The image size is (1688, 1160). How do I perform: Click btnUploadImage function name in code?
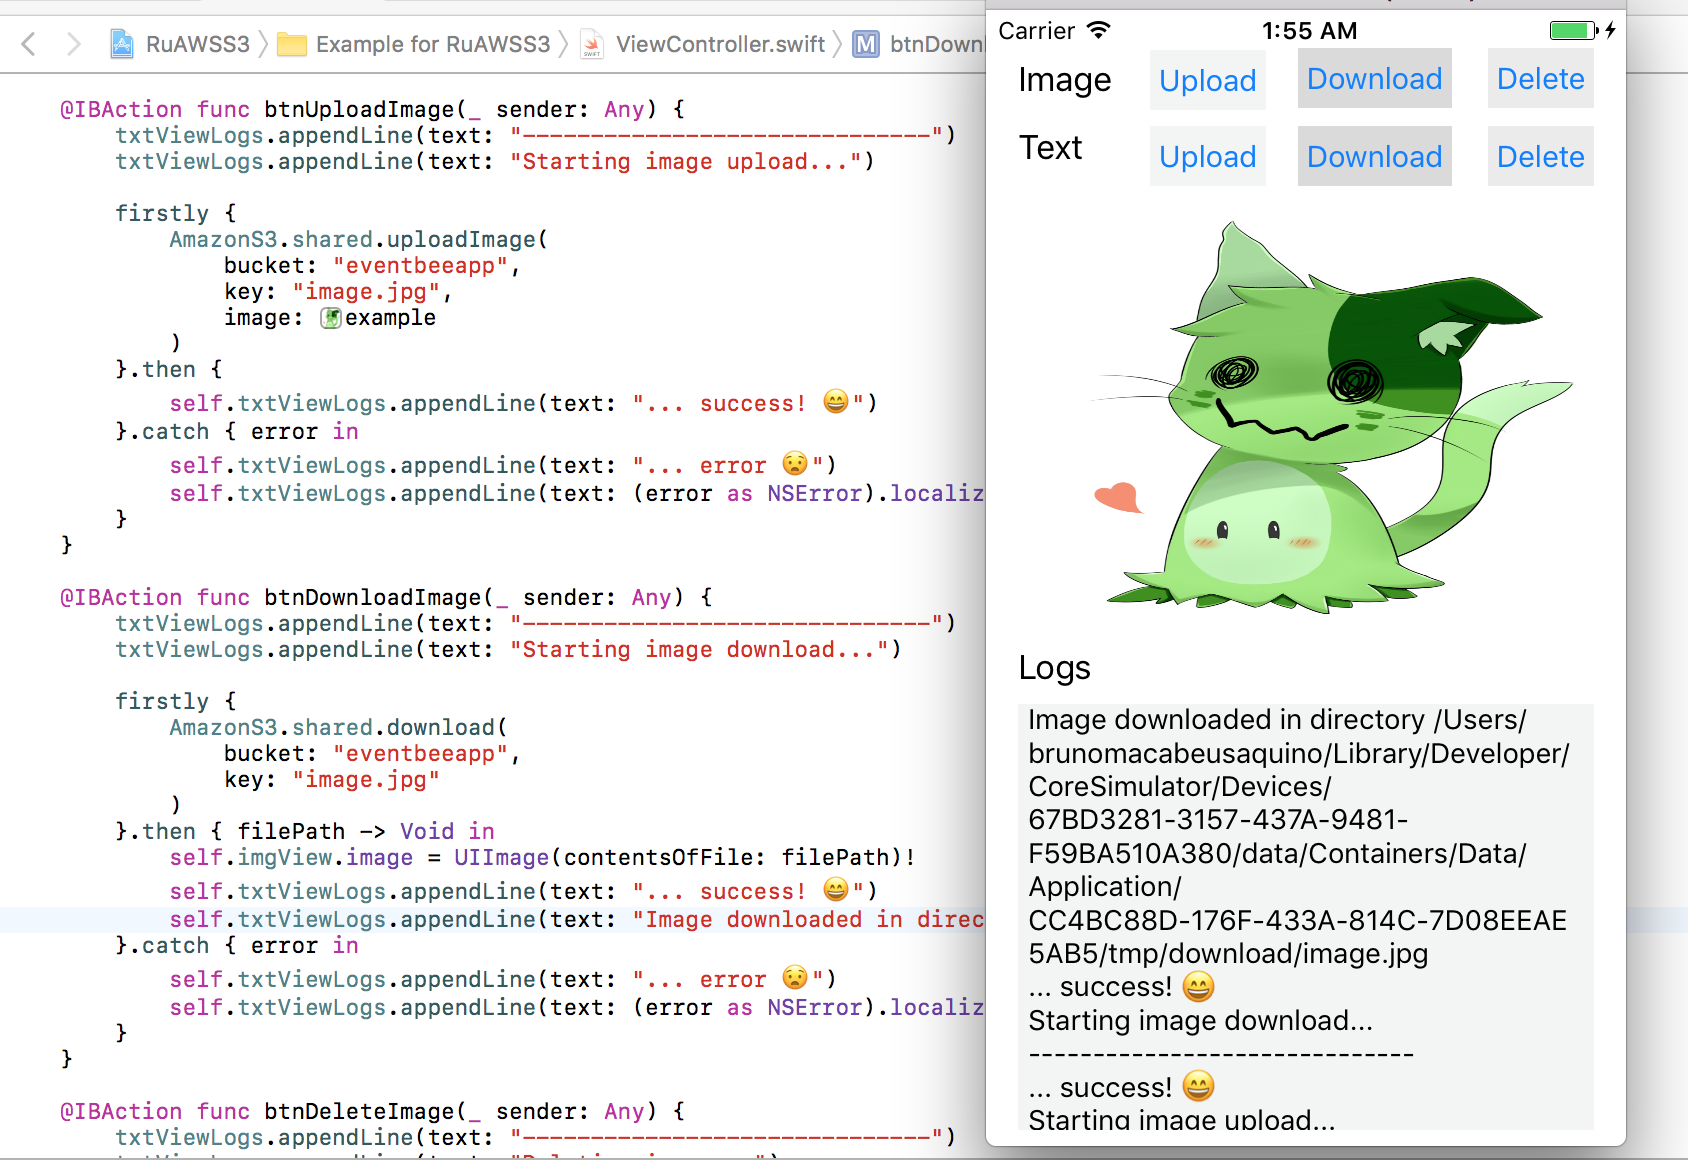(359, 109)
